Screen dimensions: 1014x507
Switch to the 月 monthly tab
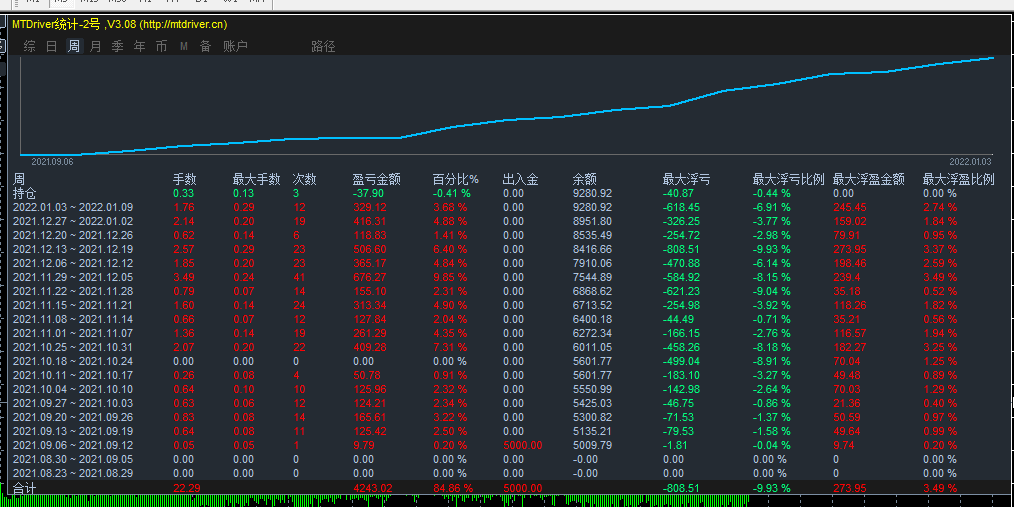coord(96,47)
